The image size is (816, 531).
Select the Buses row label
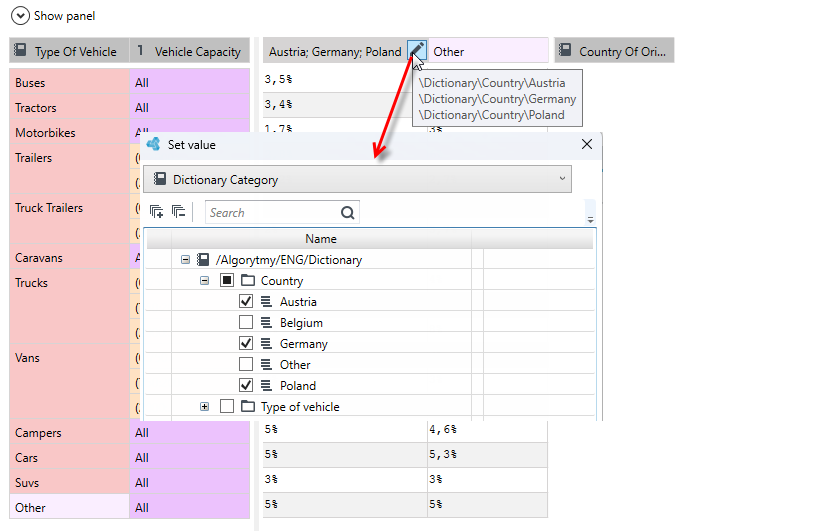click(69, 82)
